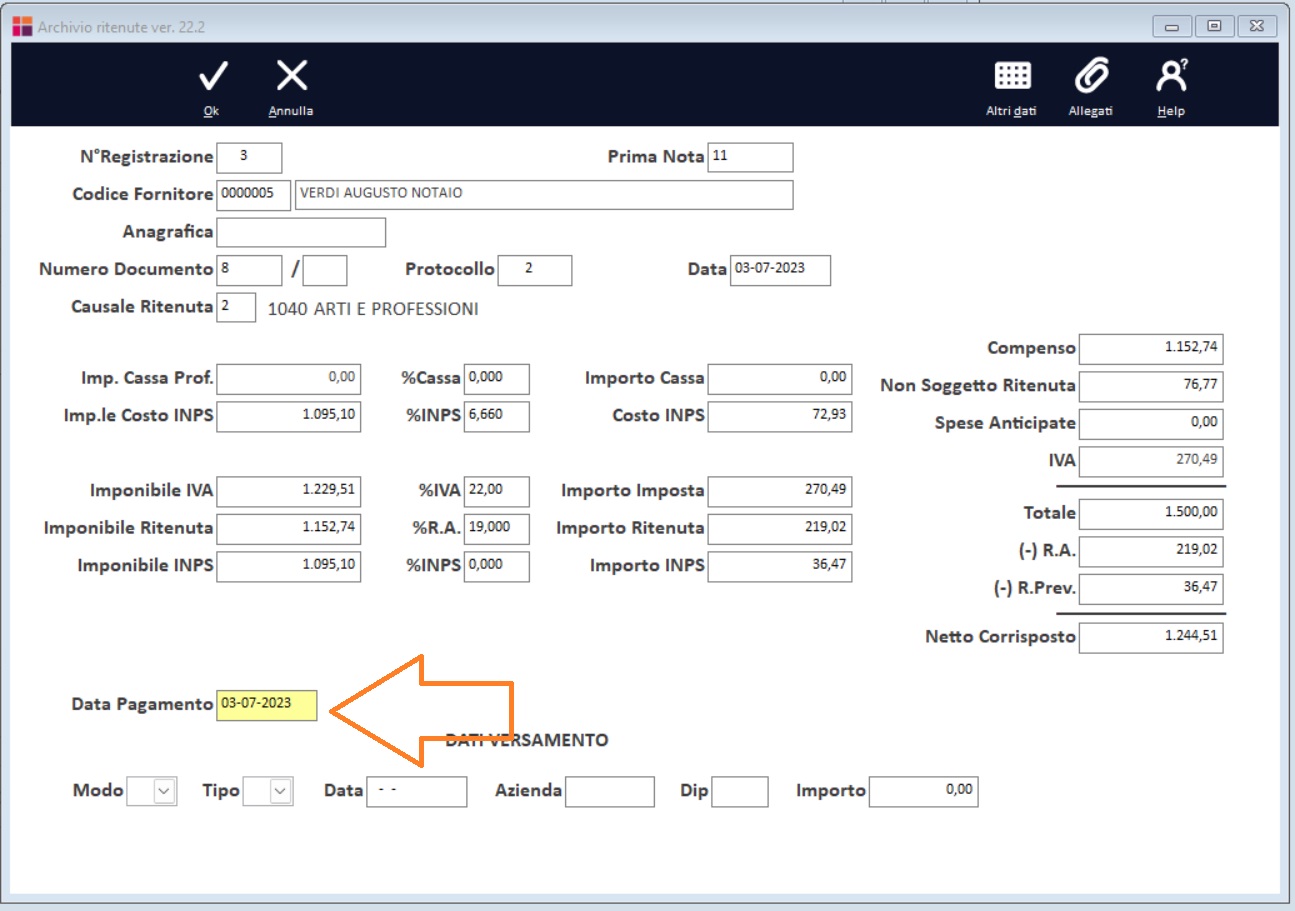Close the Archivio ritenute window
Screen dimensions: 1295x911
pos(1256,27)
